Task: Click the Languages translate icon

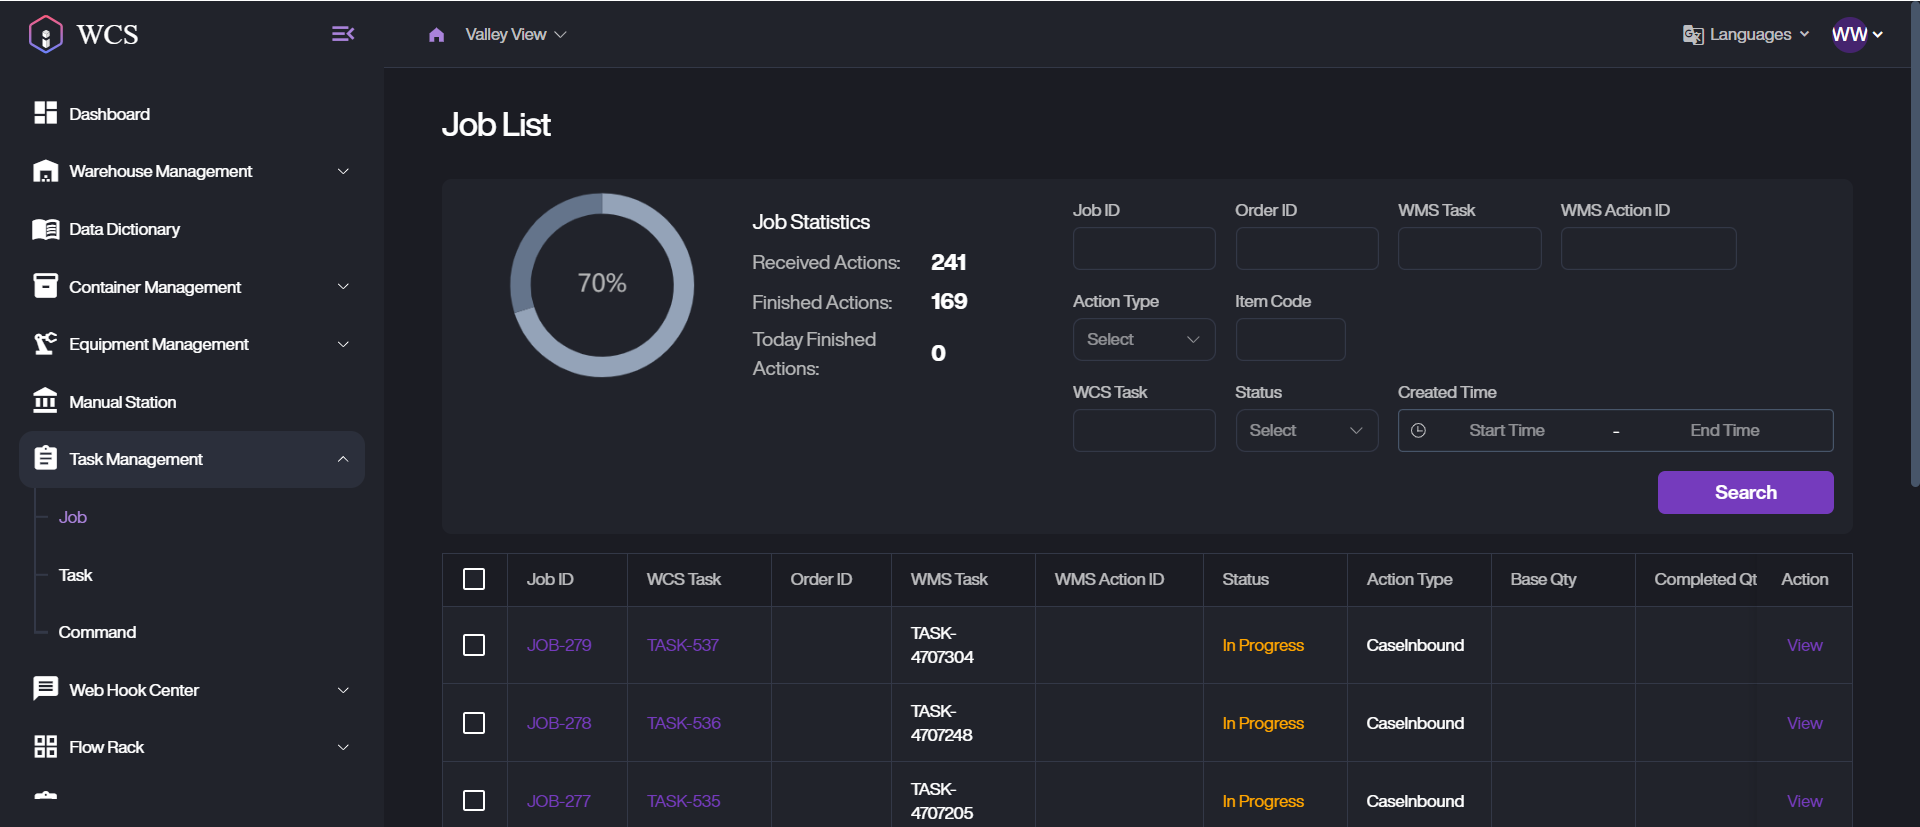Action: point(1693,35)
